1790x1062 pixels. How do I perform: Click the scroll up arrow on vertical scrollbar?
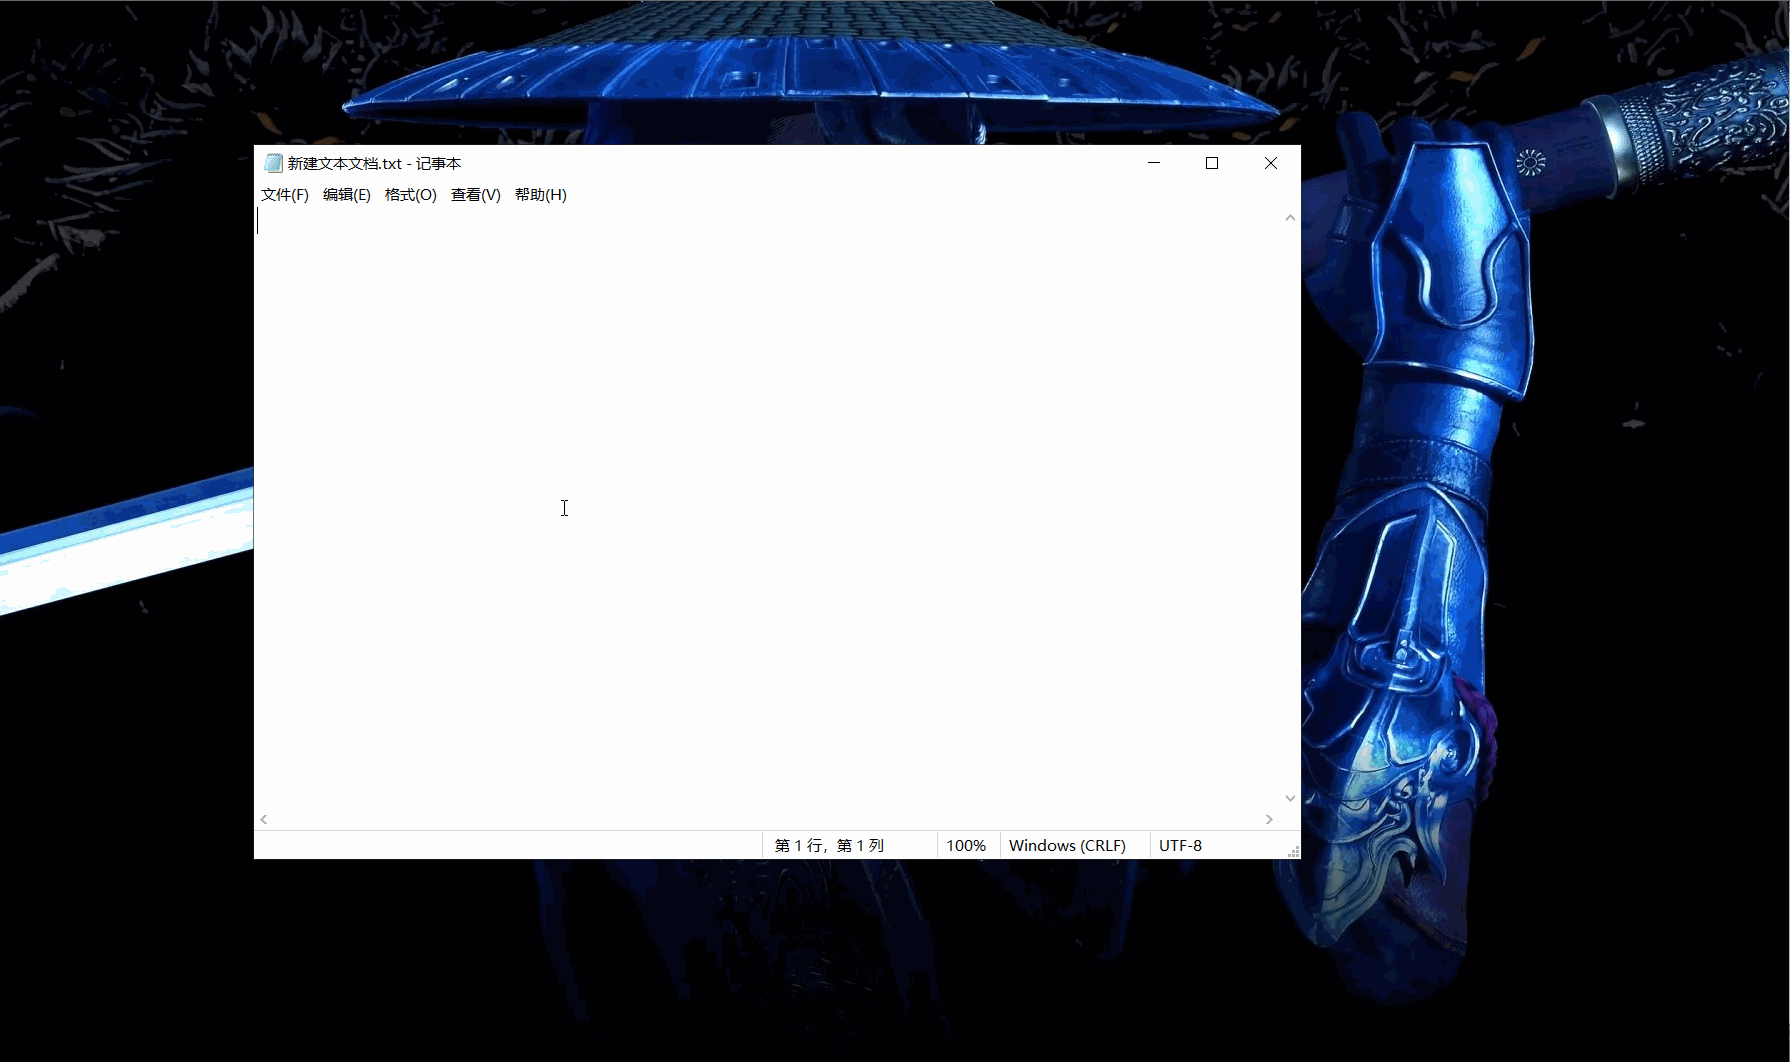pos(1289,217)
